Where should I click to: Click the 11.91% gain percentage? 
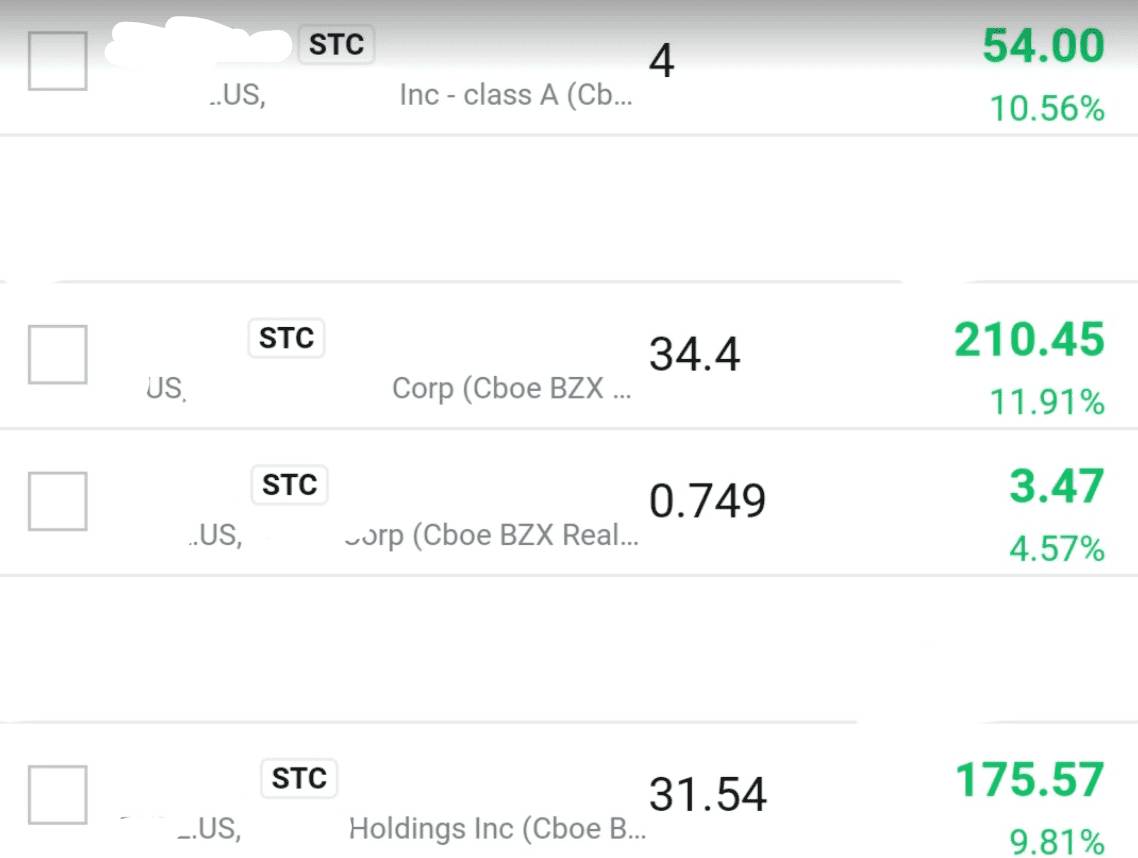(x=1047, y=402)
